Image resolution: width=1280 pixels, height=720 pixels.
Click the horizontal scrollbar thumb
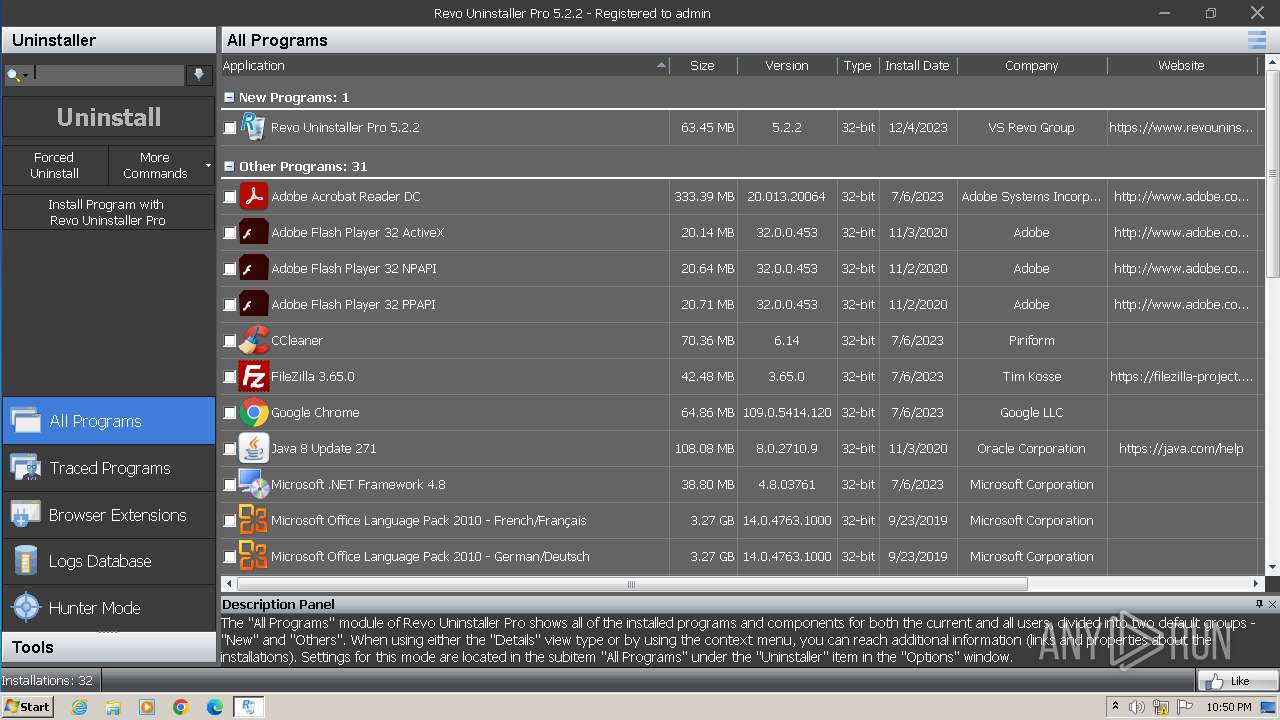(632, 584)
